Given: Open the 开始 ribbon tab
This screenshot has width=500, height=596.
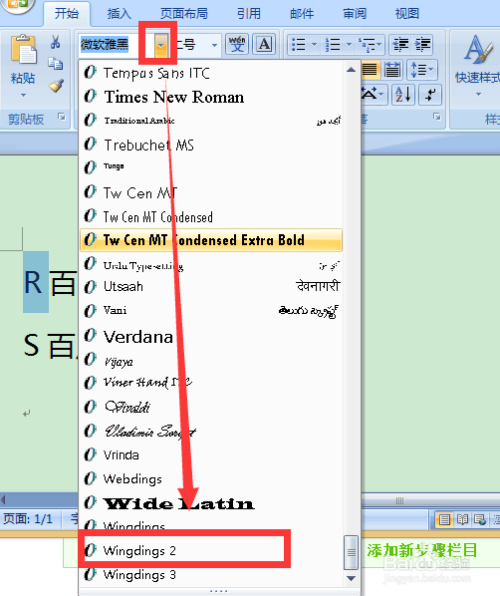Looking at the screenshot, I should coord(67,14).
